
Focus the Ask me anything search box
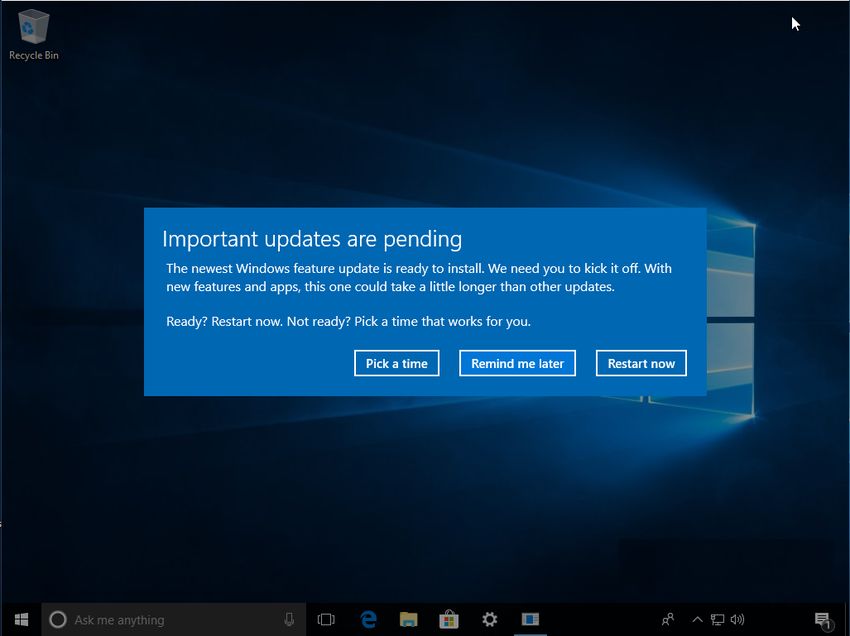[173, 619]
